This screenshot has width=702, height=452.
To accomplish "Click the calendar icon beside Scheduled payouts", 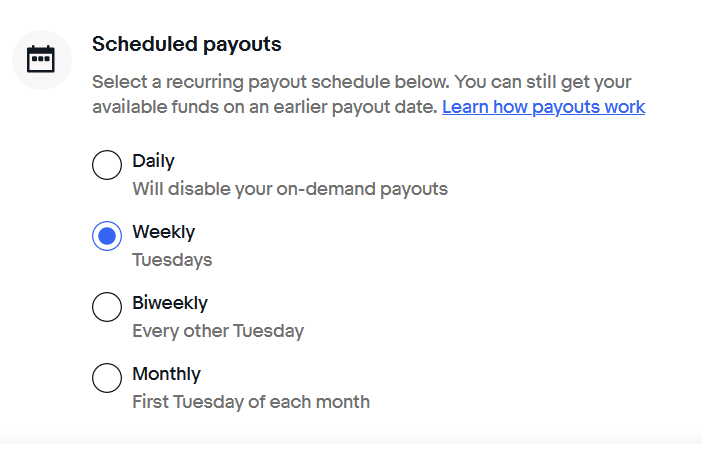I will coord(41,60).
